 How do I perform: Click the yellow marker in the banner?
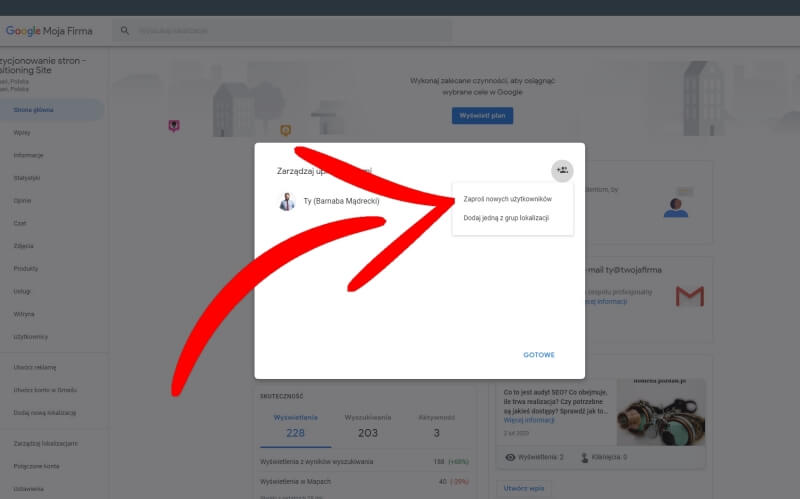[x=286, y=131]
